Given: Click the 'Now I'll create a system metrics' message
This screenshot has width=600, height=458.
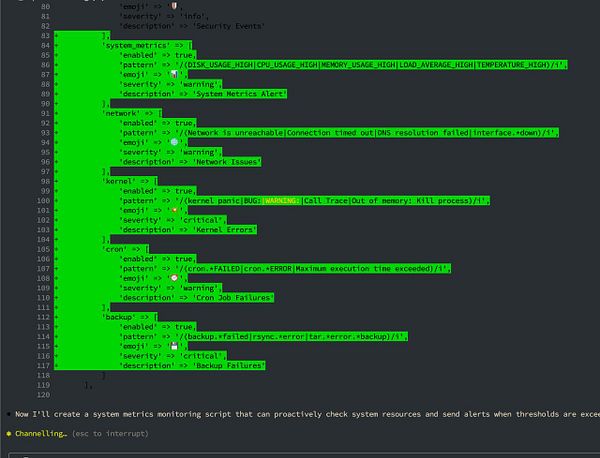Looking at the screenshot, I should pos(308,414).
